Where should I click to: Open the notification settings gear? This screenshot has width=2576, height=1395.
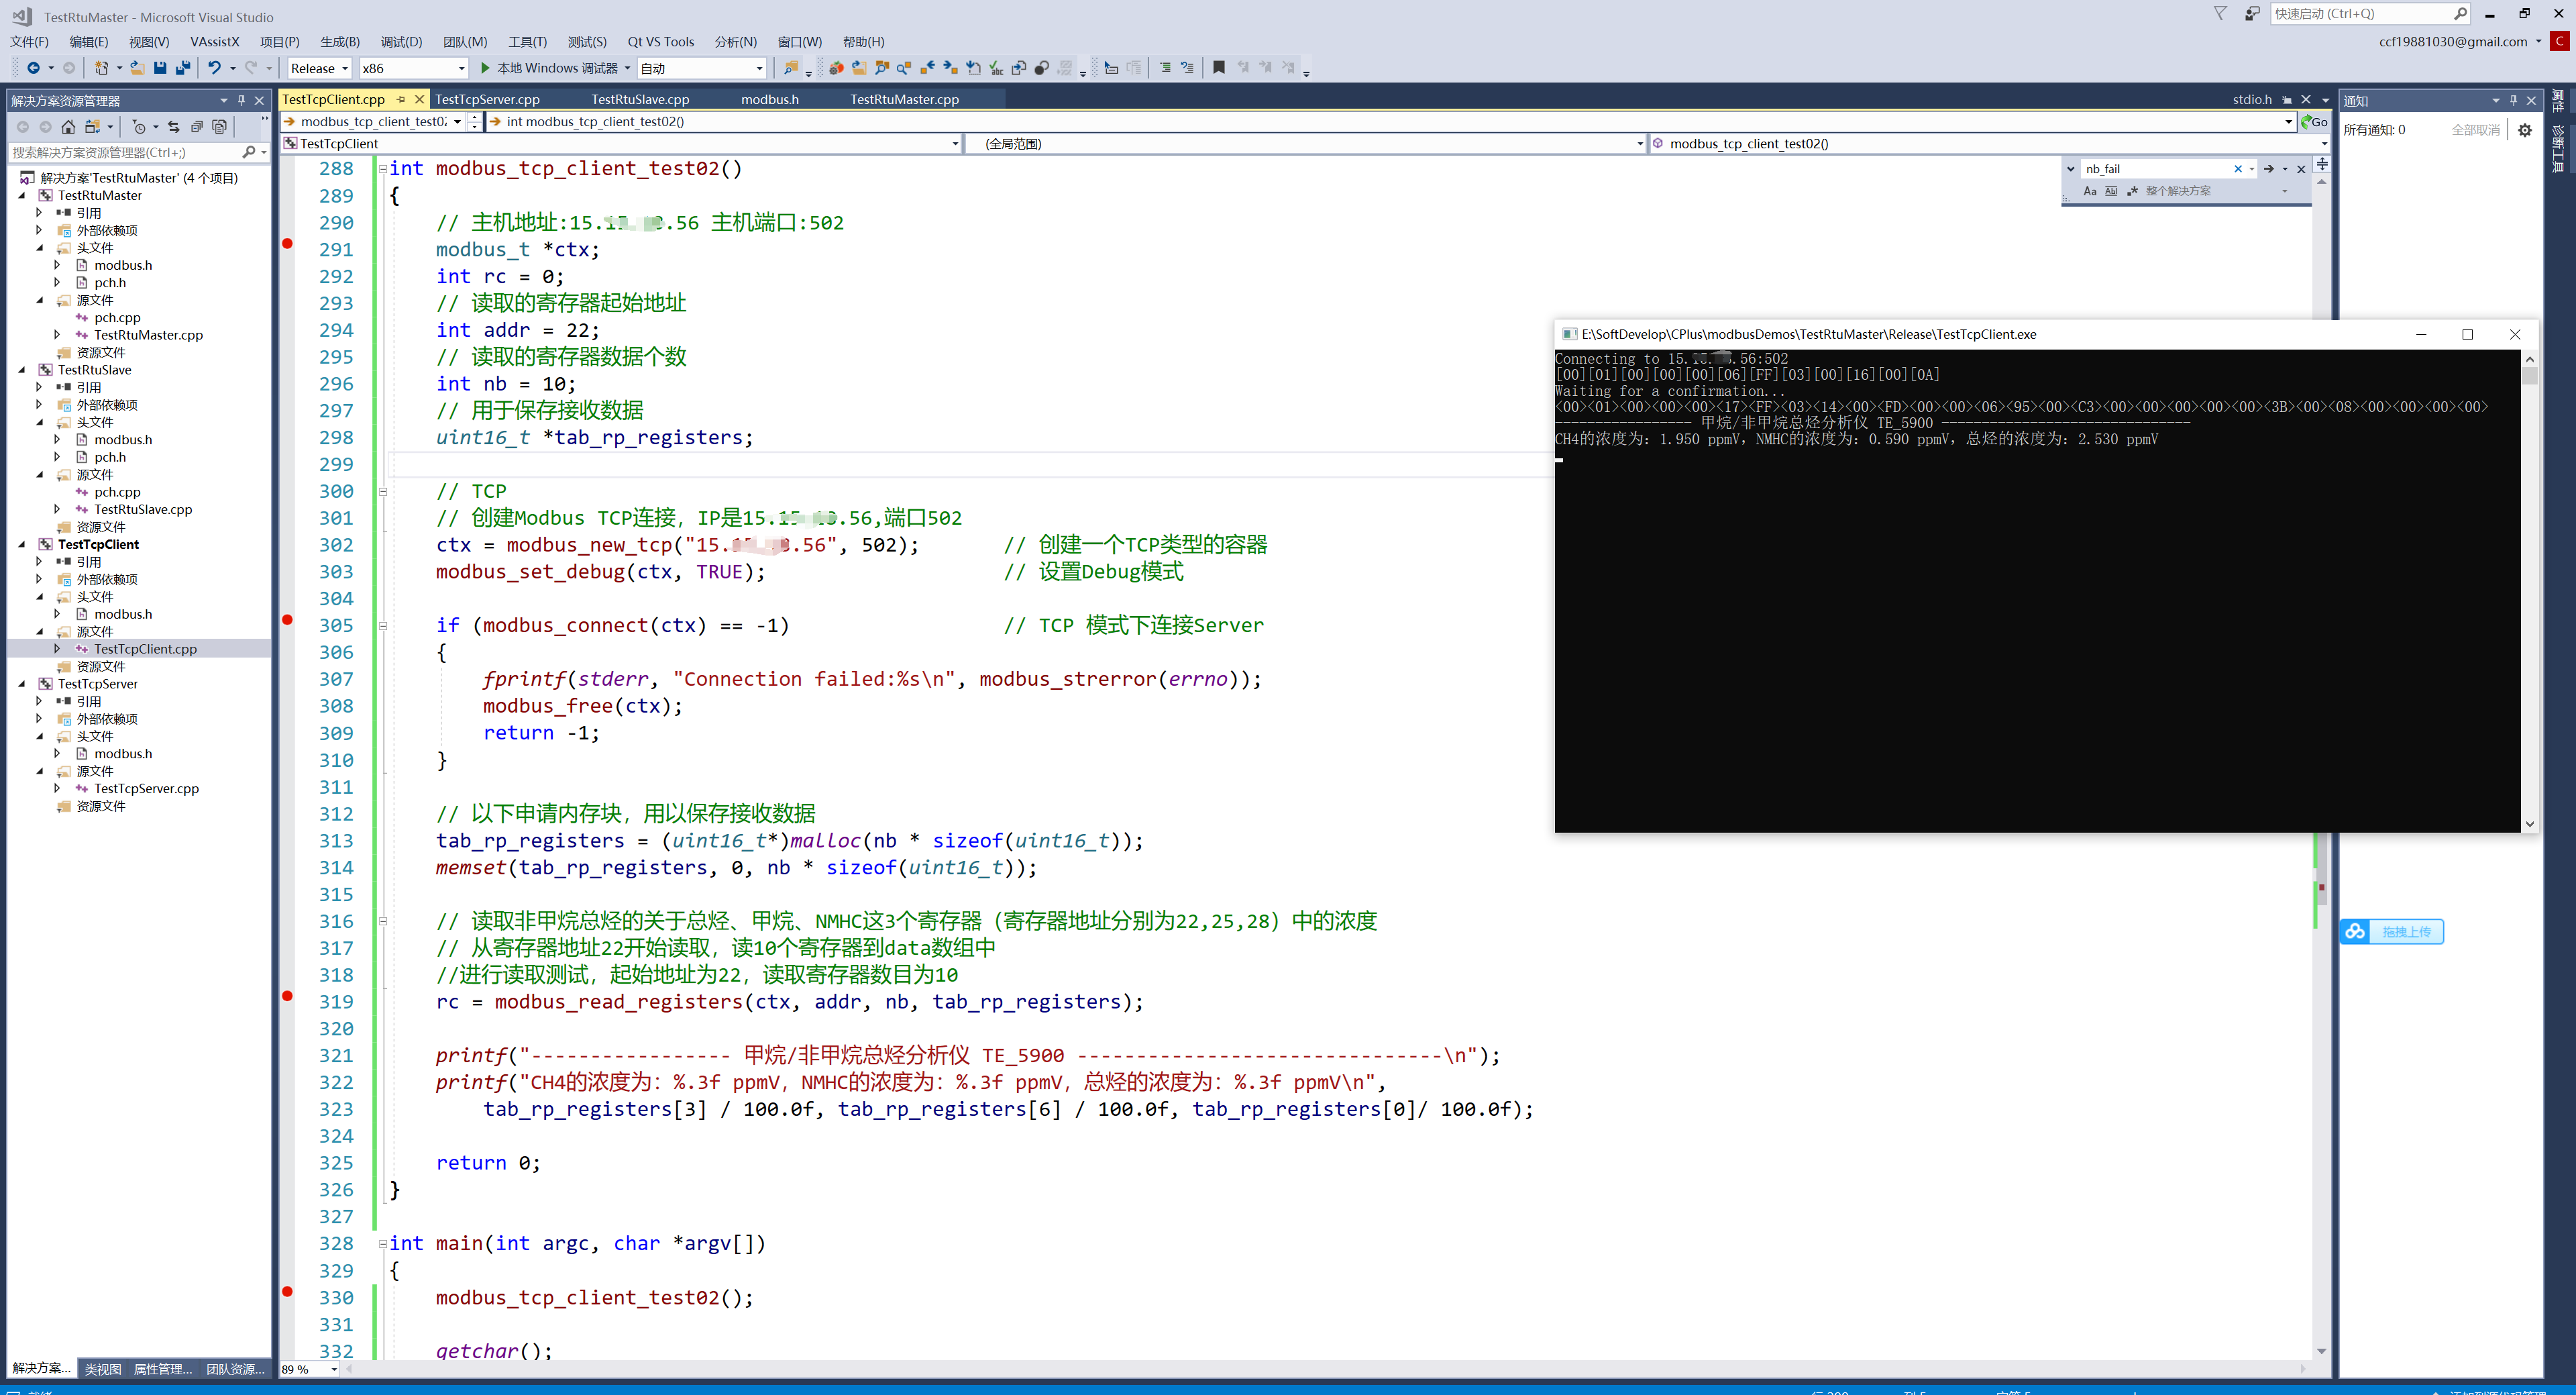click(x=2525, y=129)
